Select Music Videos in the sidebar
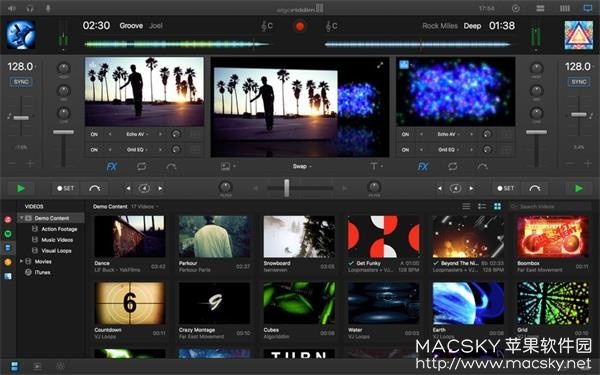The image size is (600, 375). tap(57, 240)
